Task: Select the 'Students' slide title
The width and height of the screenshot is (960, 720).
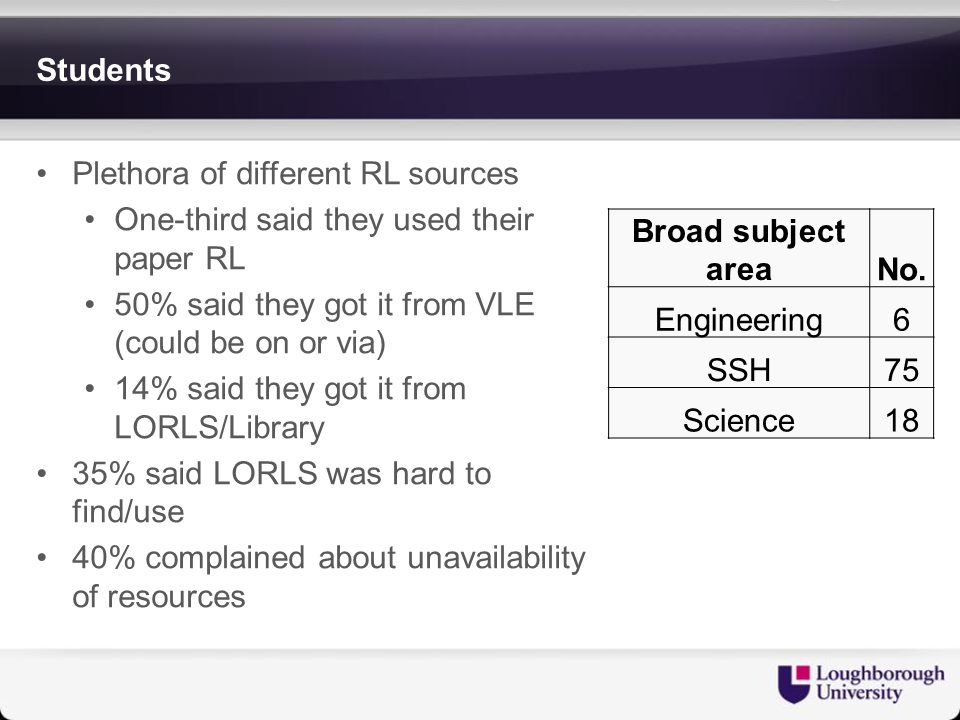Action: (103, 71)
